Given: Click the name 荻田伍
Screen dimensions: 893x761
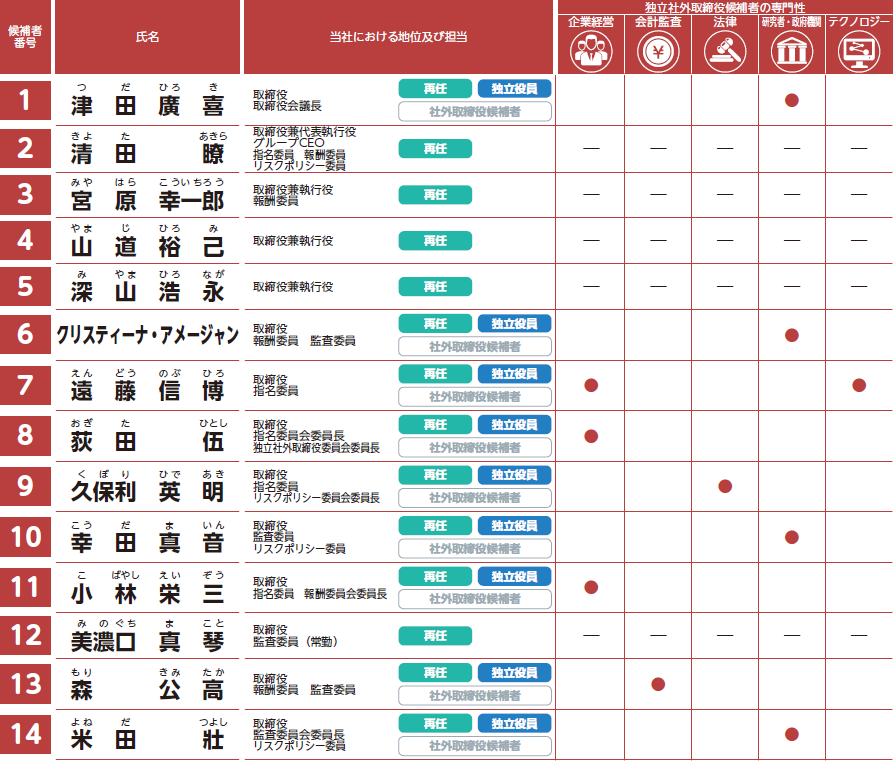Looking at the screenshot, I should 148,441.
